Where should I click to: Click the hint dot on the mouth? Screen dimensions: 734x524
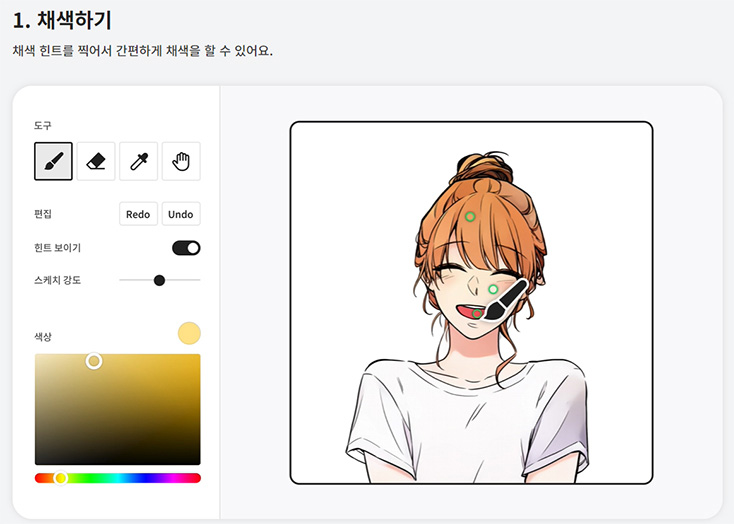(477, 313)
